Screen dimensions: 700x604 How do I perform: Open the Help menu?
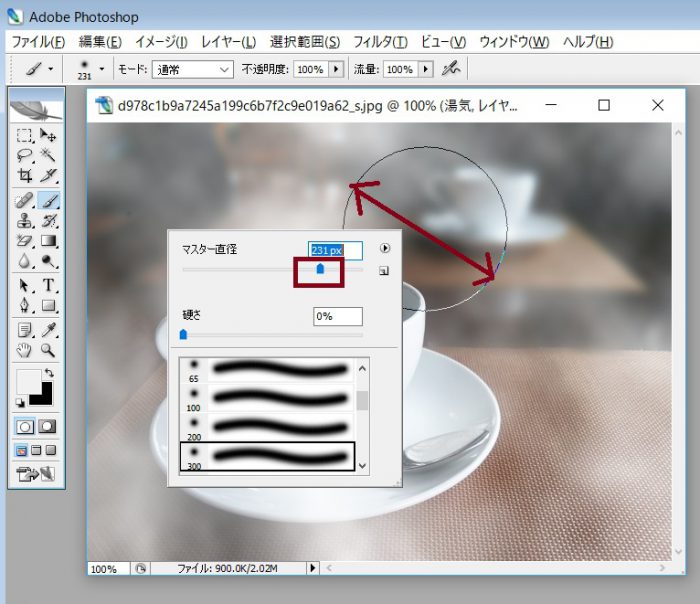pyautogui.click(x=588, y=42)
